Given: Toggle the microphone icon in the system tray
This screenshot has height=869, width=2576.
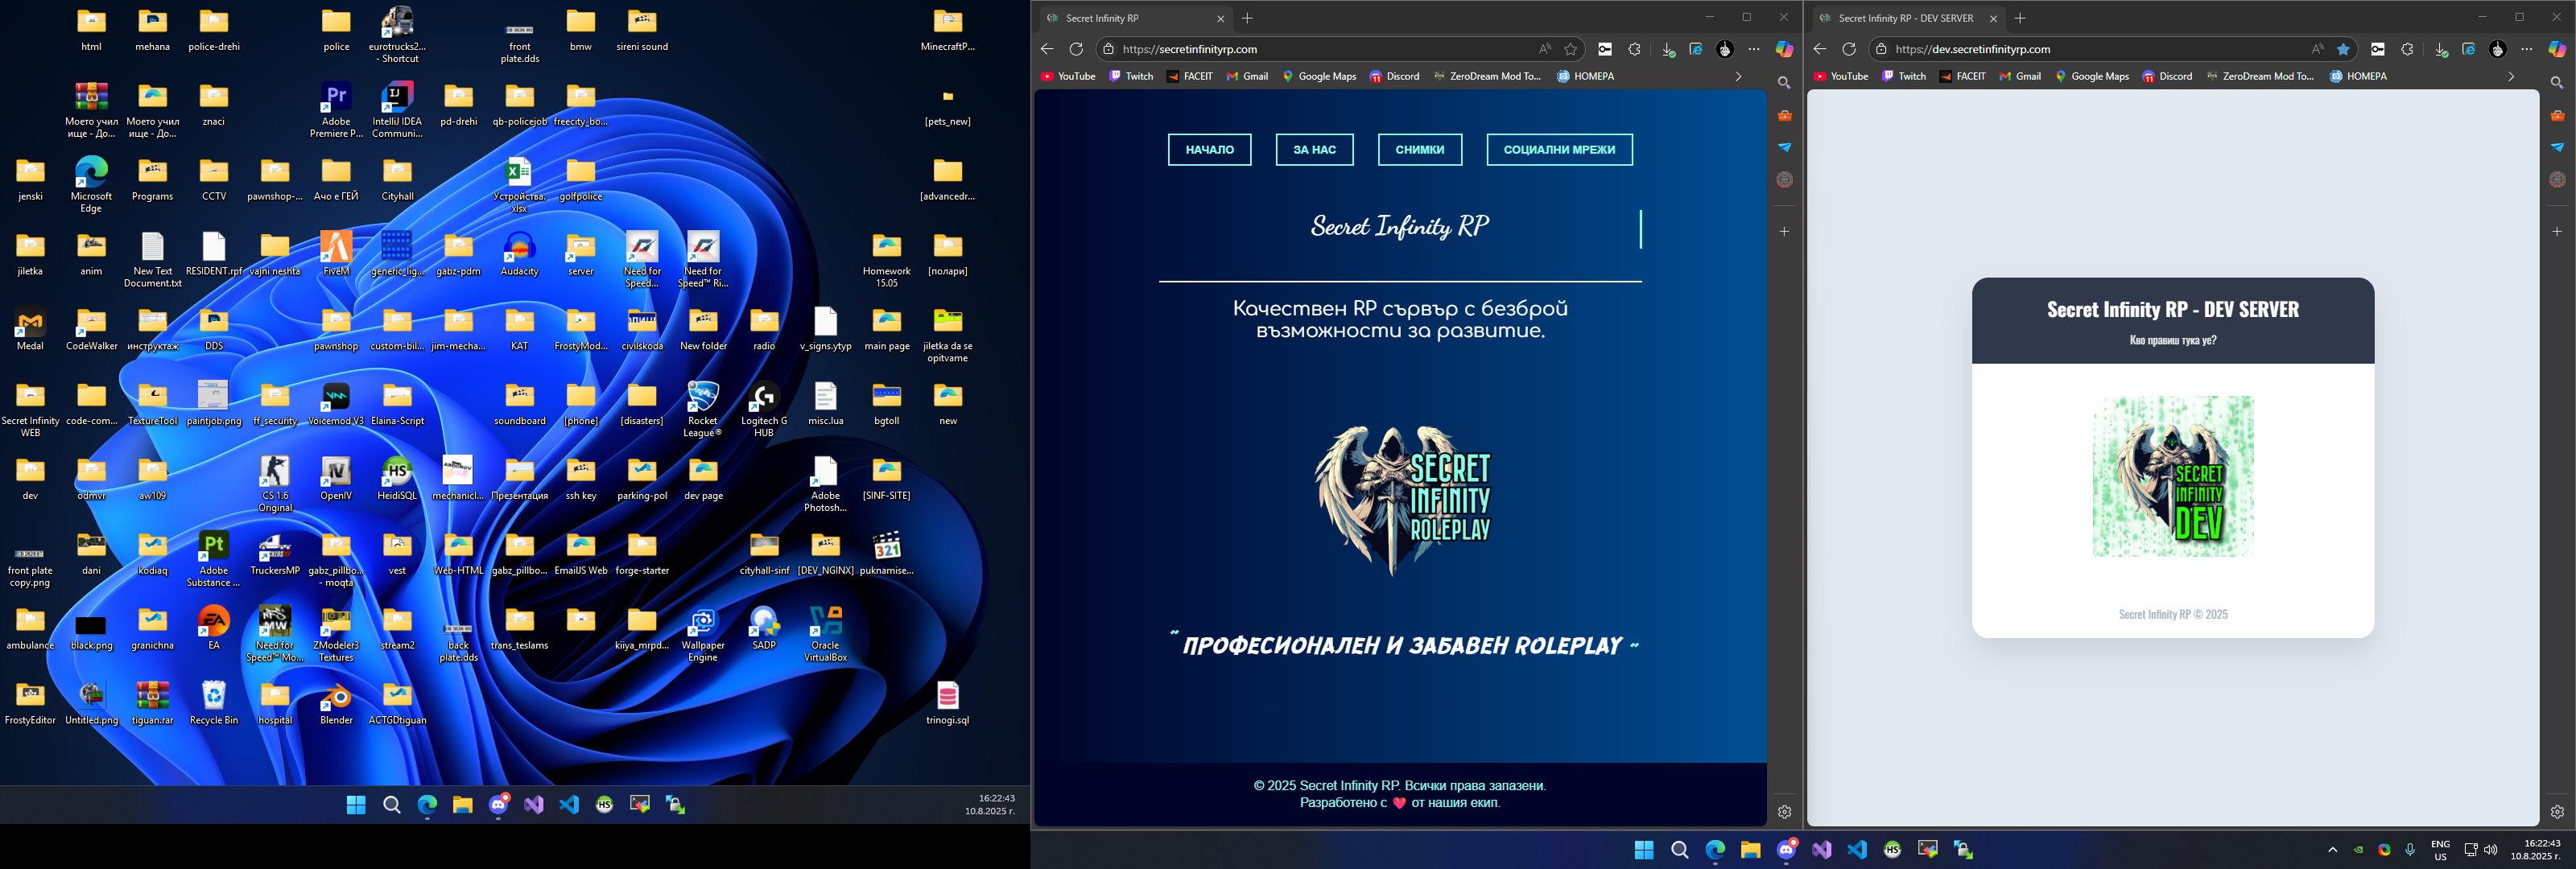Looking at the screenshot, I should tap(2409, 849).
